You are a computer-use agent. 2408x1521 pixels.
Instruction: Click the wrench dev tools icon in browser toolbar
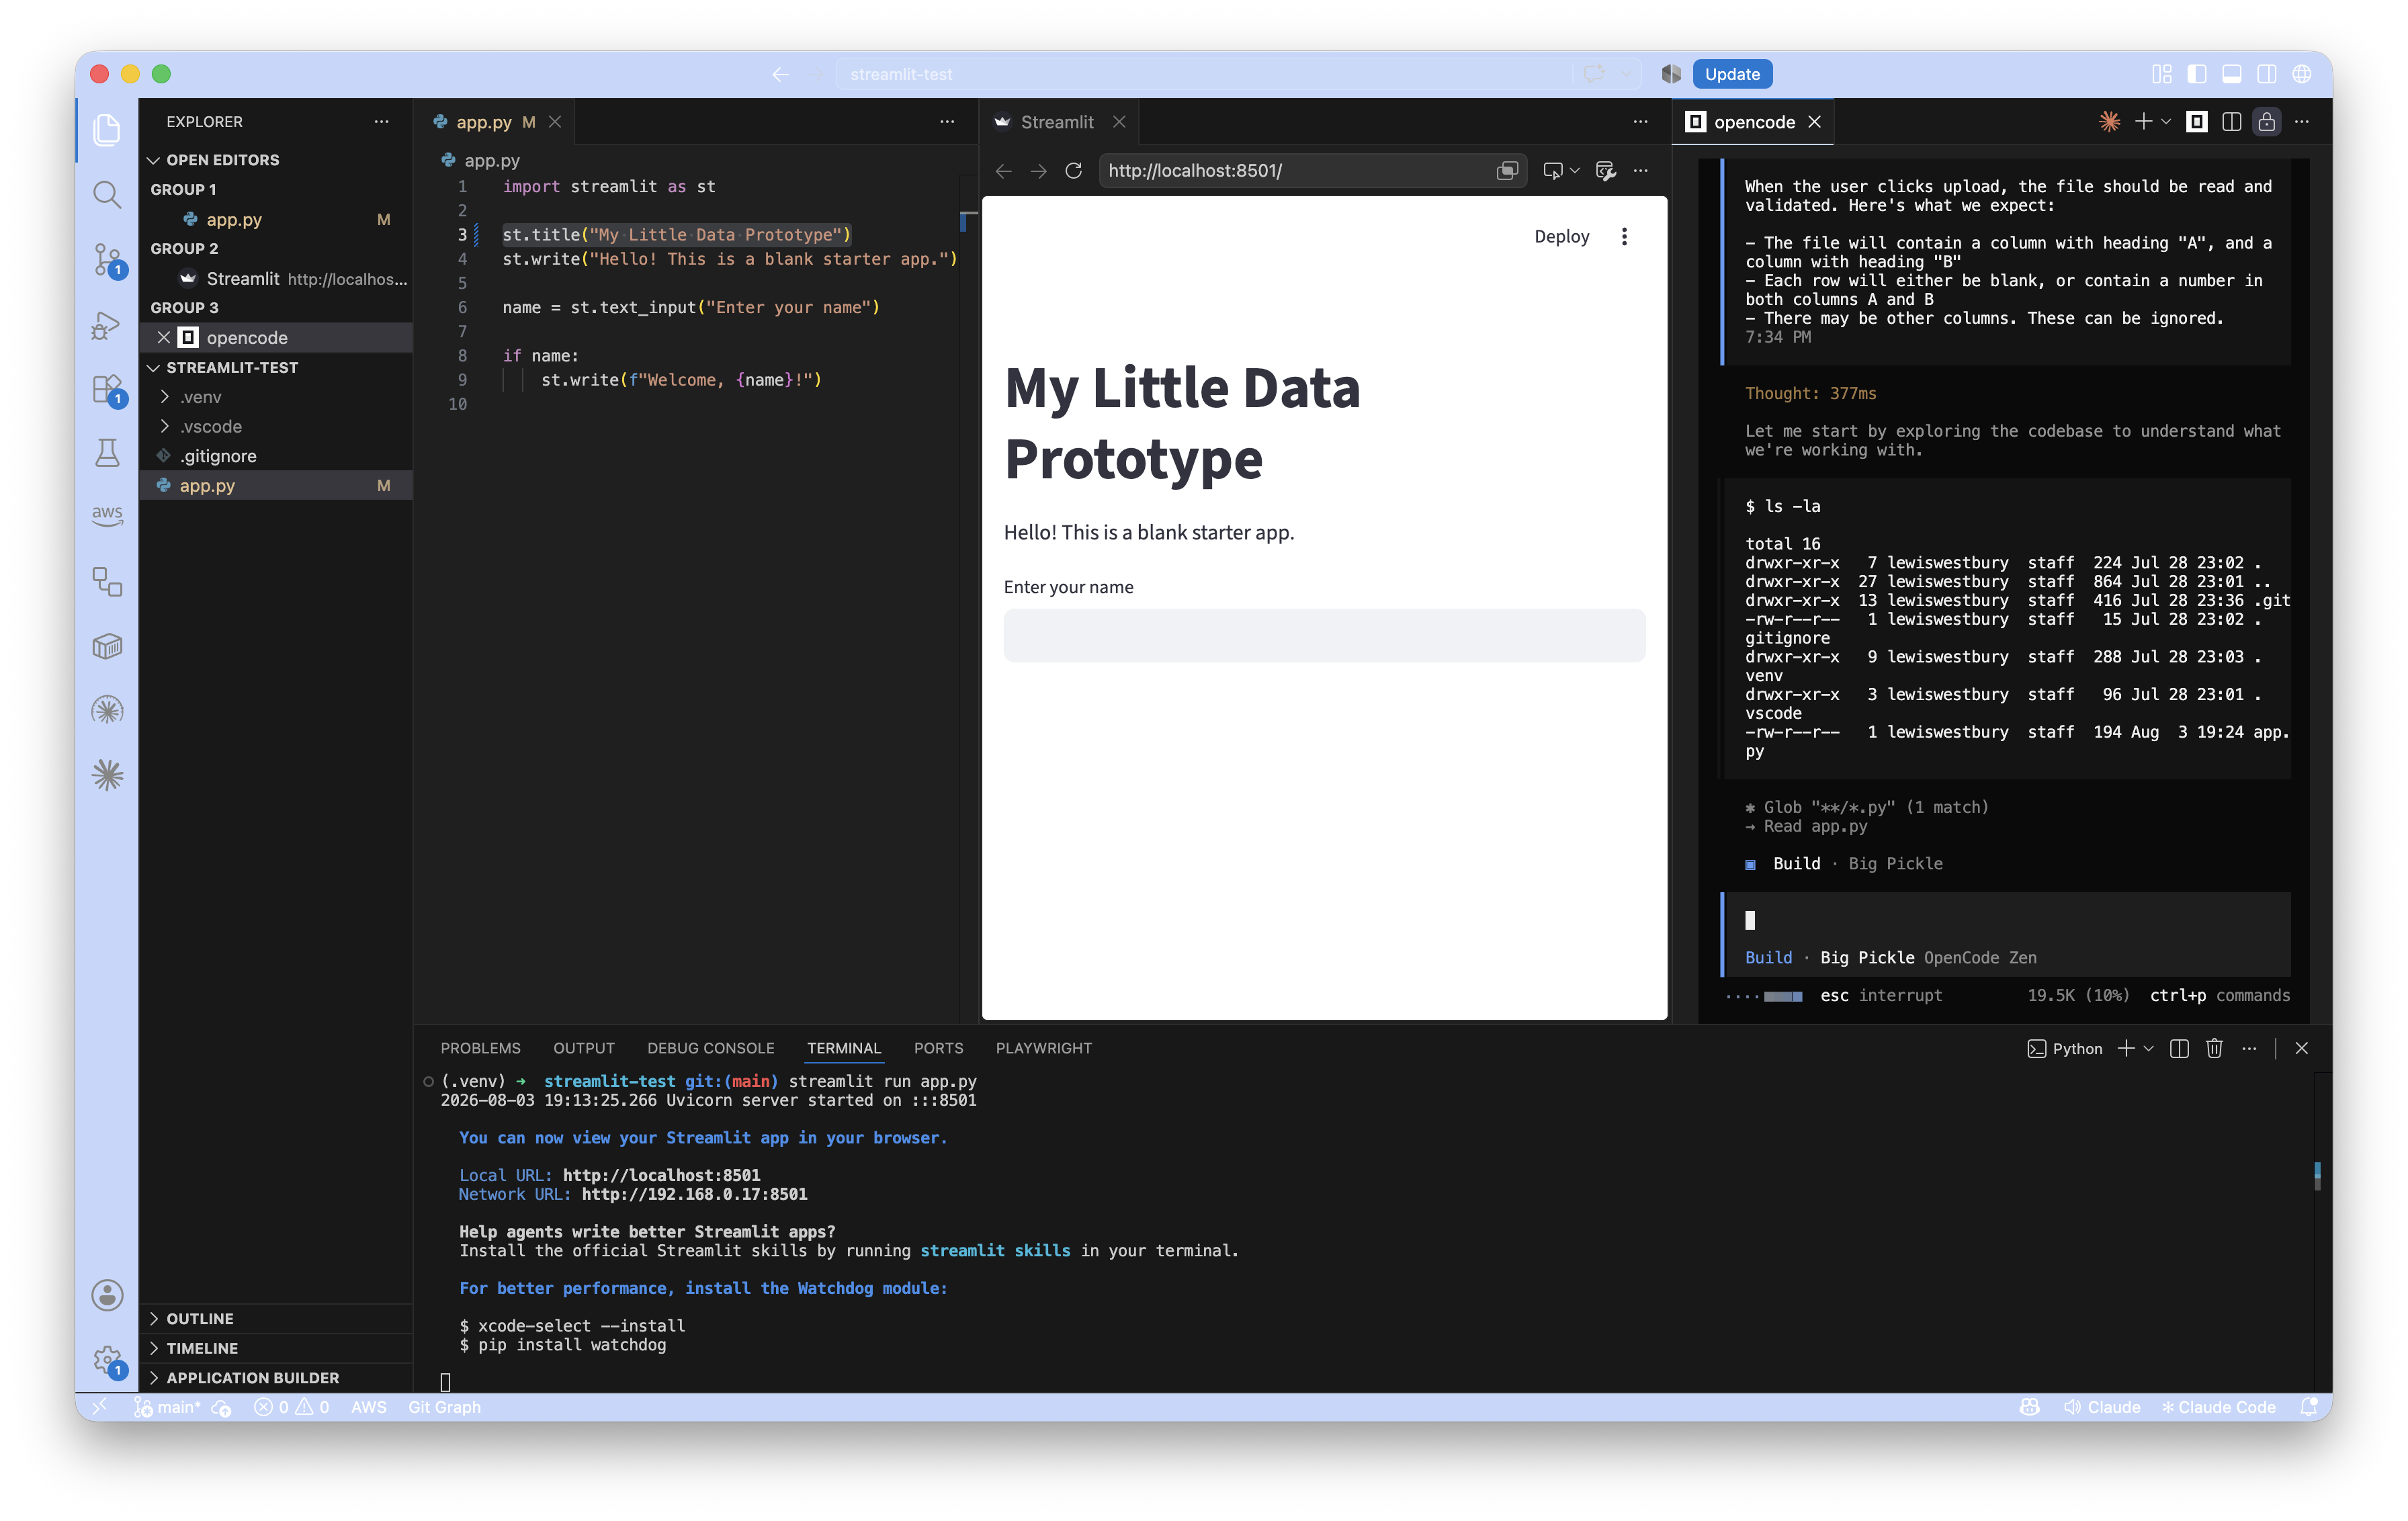(1606, 171)
